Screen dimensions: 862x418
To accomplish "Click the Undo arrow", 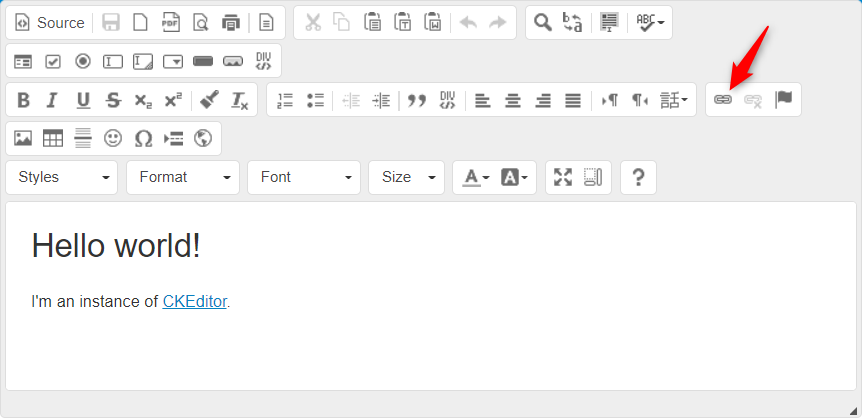I will pos(468,23).
